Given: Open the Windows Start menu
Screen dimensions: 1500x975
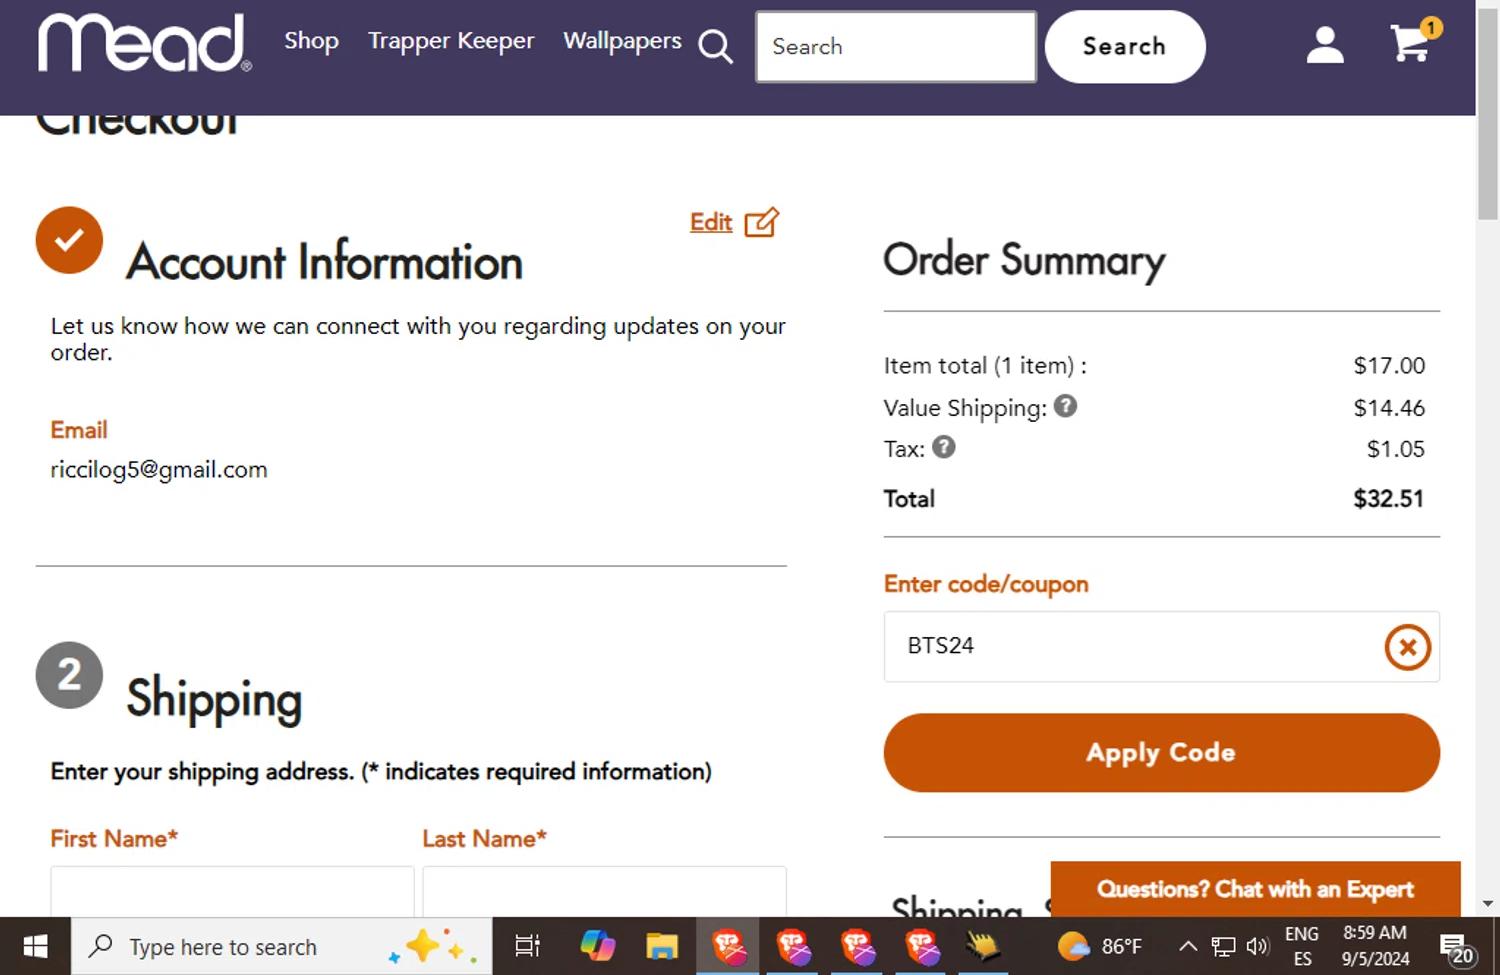Looking at the screenshot, I should 35,946.
